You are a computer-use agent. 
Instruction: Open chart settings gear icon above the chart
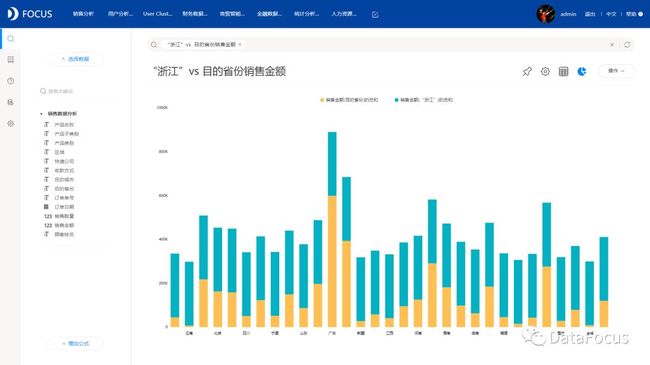click(545, 71)
